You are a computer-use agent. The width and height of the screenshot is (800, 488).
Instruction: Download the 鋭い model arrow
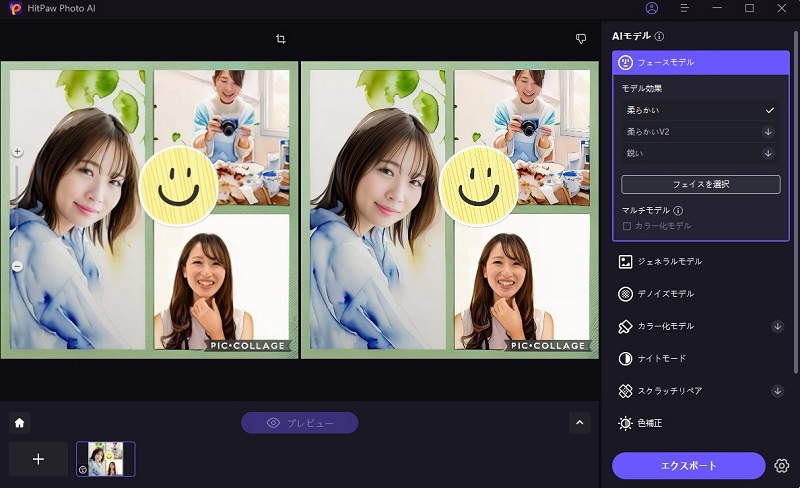coord(768,153)
